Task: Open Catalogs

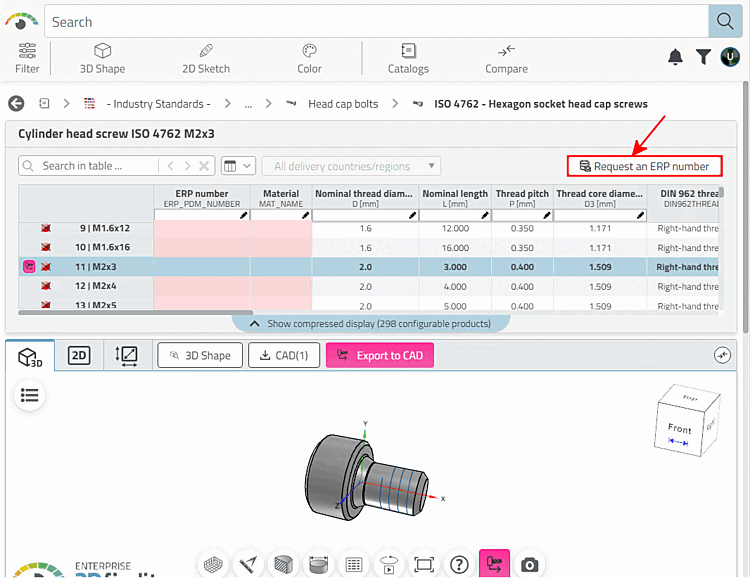Action: (408, 58)
